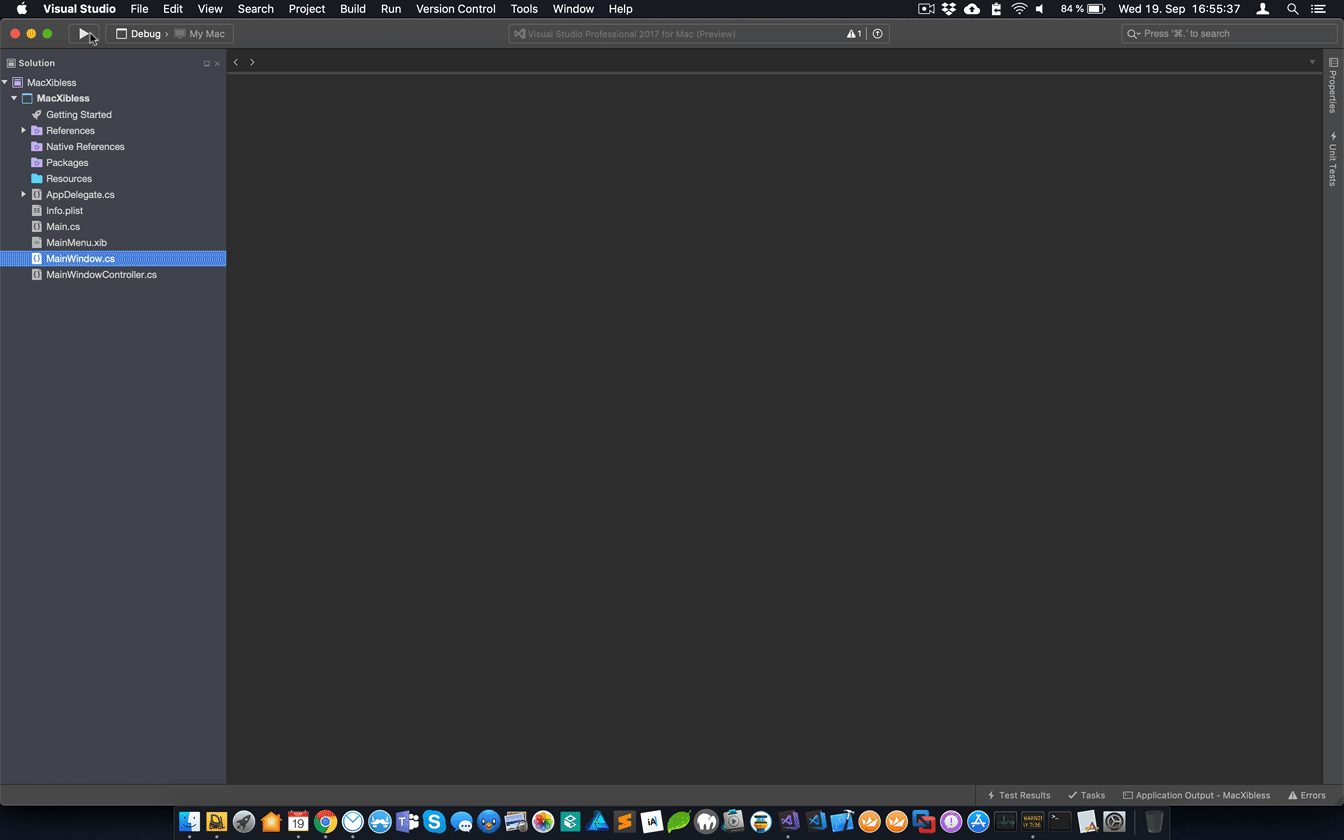1344x840 pixels.
Task: Close the Solution pad
Action: (217, 63)
